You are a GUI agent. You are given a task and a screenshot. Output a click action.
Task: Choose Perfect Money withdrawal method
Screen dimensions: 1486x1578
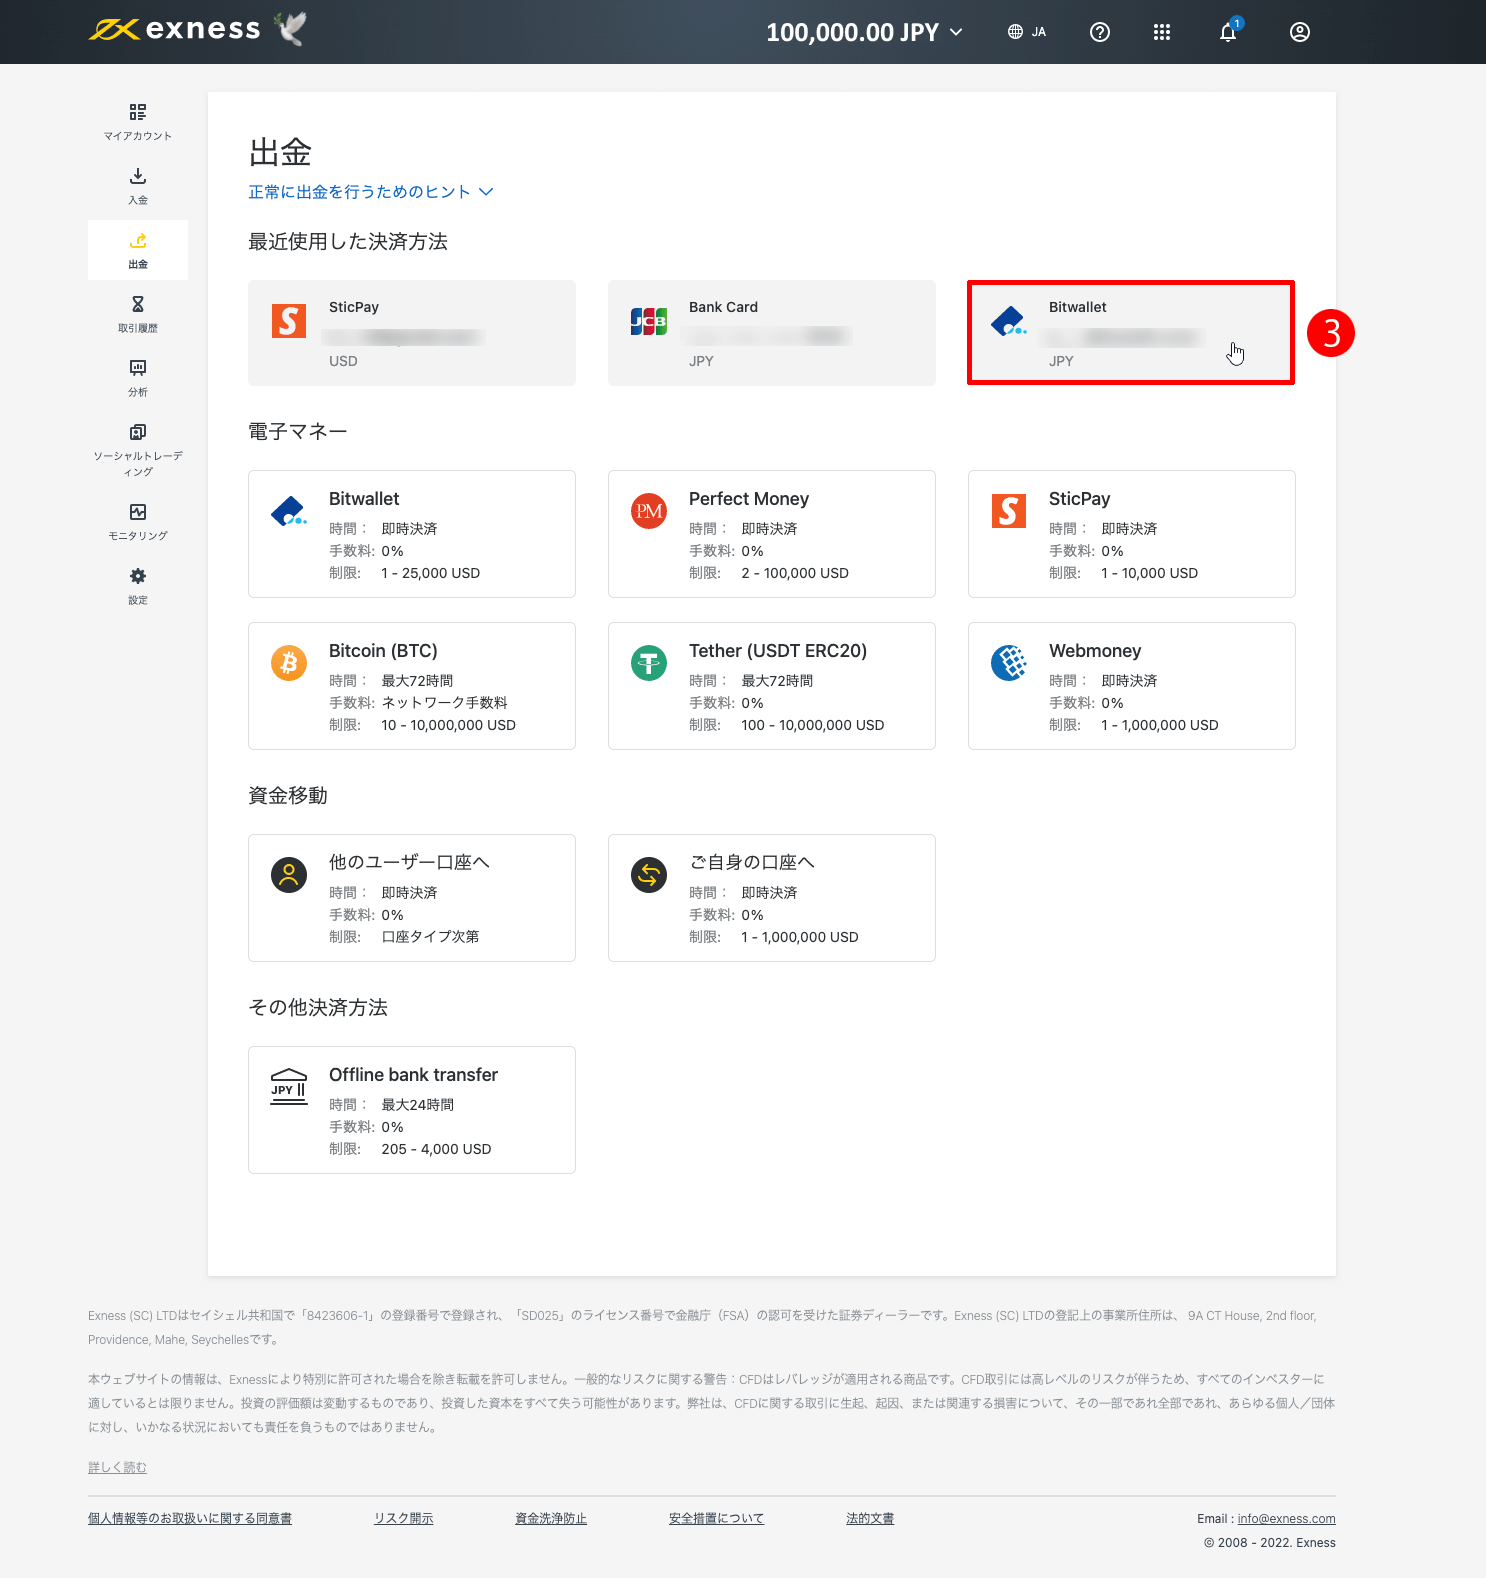click(772, 534)
